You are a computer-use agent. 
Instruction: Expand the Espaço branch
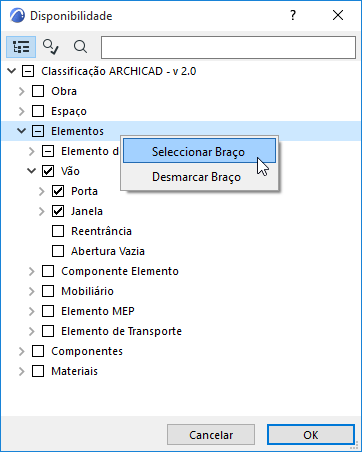22,111
